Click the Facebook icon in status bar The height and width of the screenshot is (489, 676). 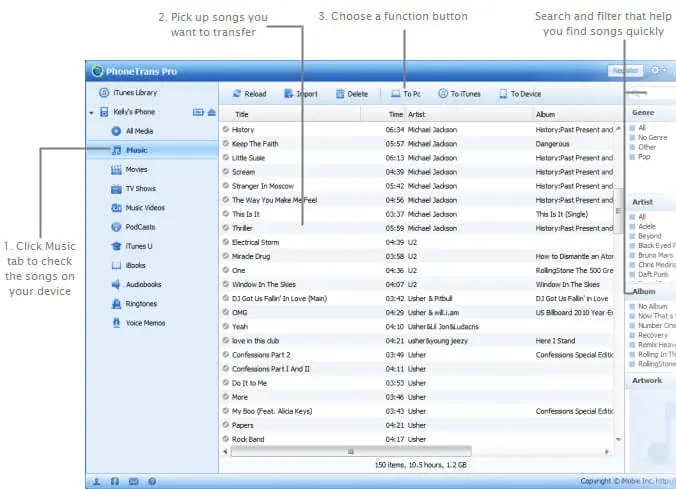click(115, 481)
